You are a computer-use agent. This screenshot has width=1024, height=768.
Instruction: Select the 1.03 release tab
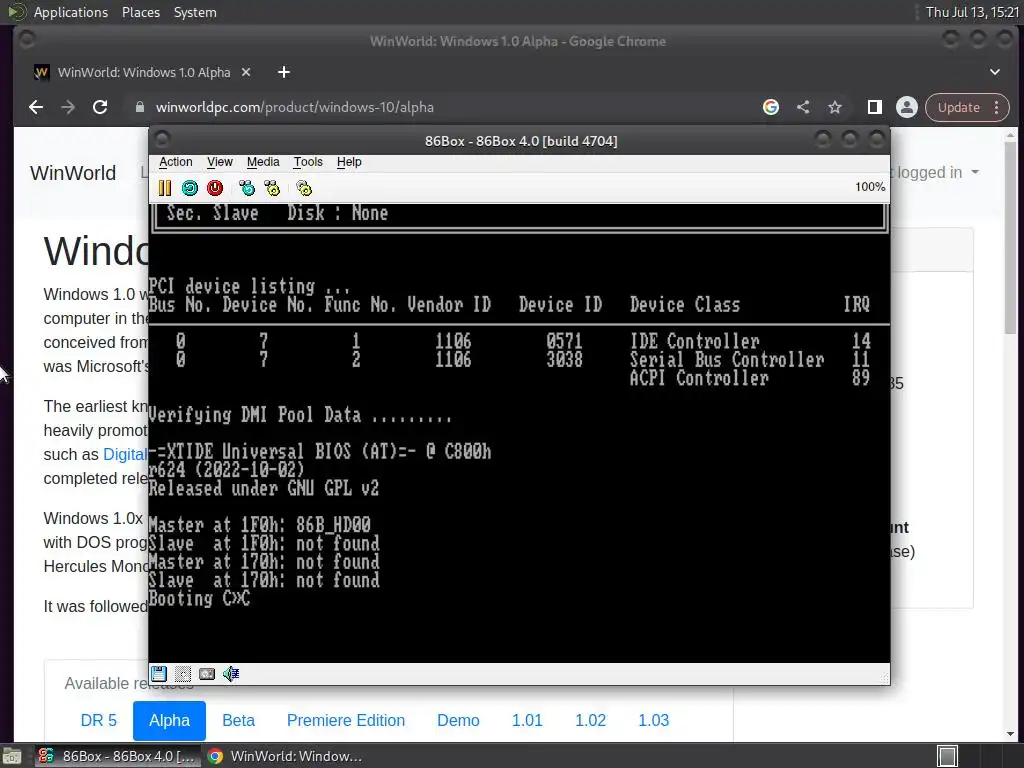654,720
